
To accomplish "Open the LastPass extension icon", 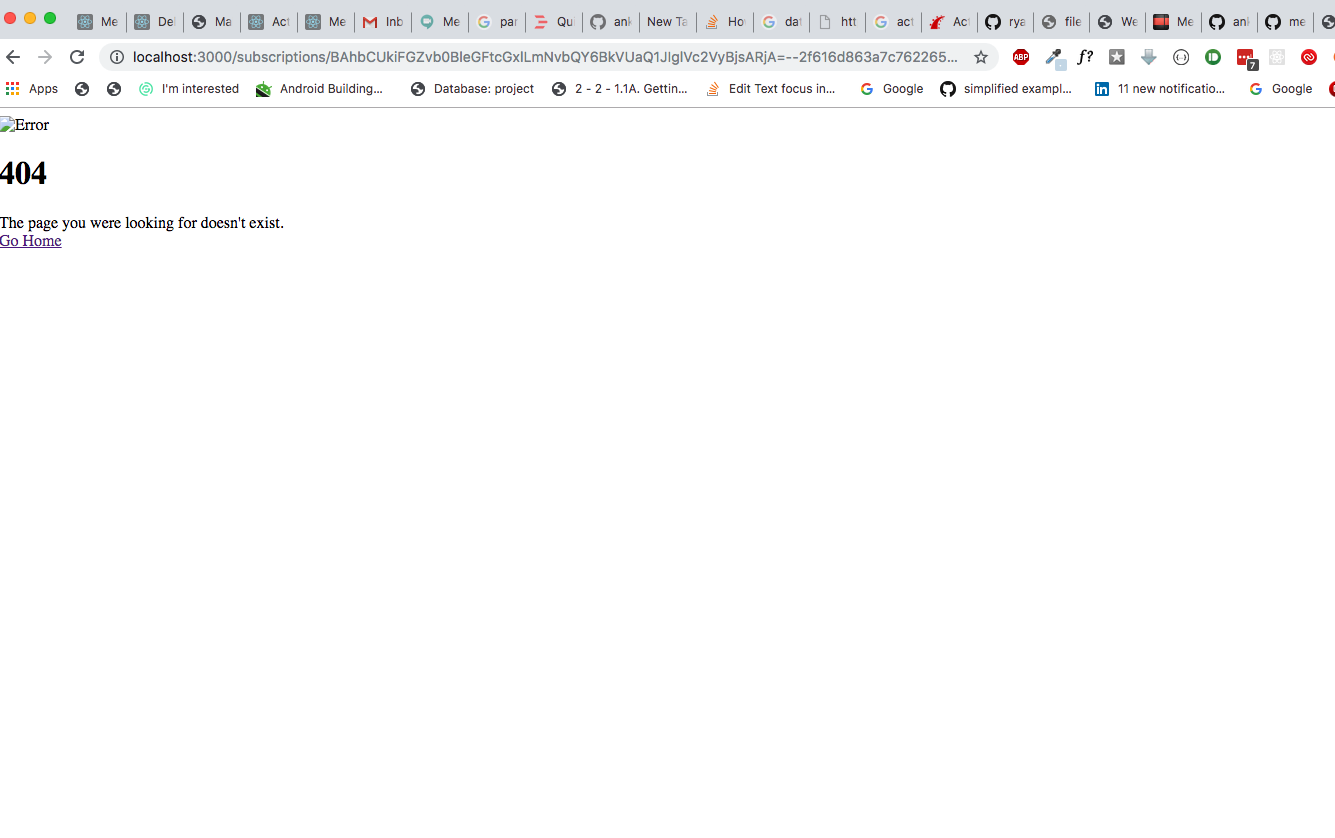I will 1309,57.
